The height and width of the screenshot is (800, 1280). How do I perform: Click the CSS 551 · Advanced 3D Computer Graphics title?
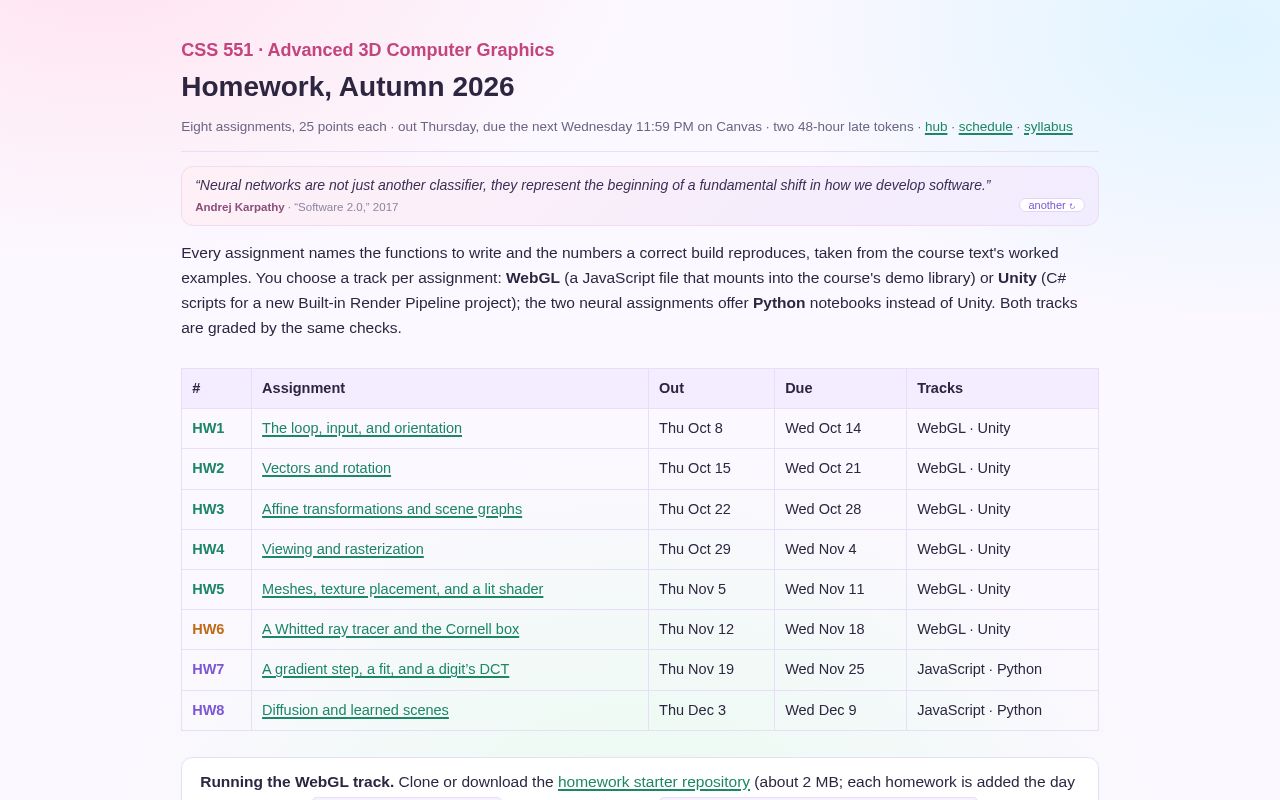pyautogui.click(x=367, y=50)
